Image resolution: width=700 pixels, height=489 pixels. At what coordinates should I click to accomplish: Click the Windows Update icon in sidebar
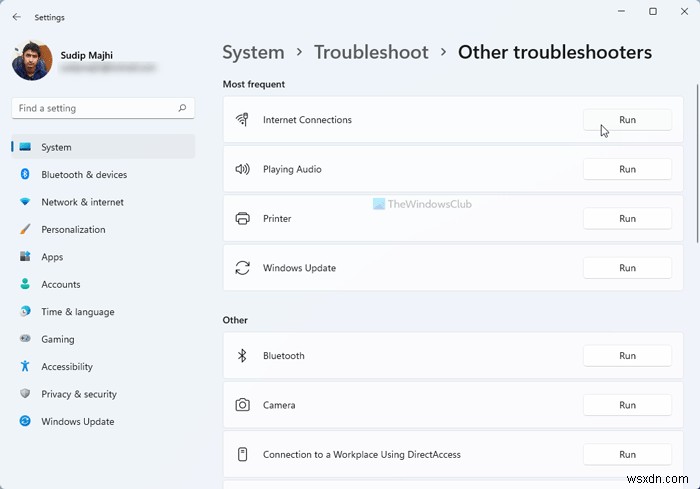point(25,422)
